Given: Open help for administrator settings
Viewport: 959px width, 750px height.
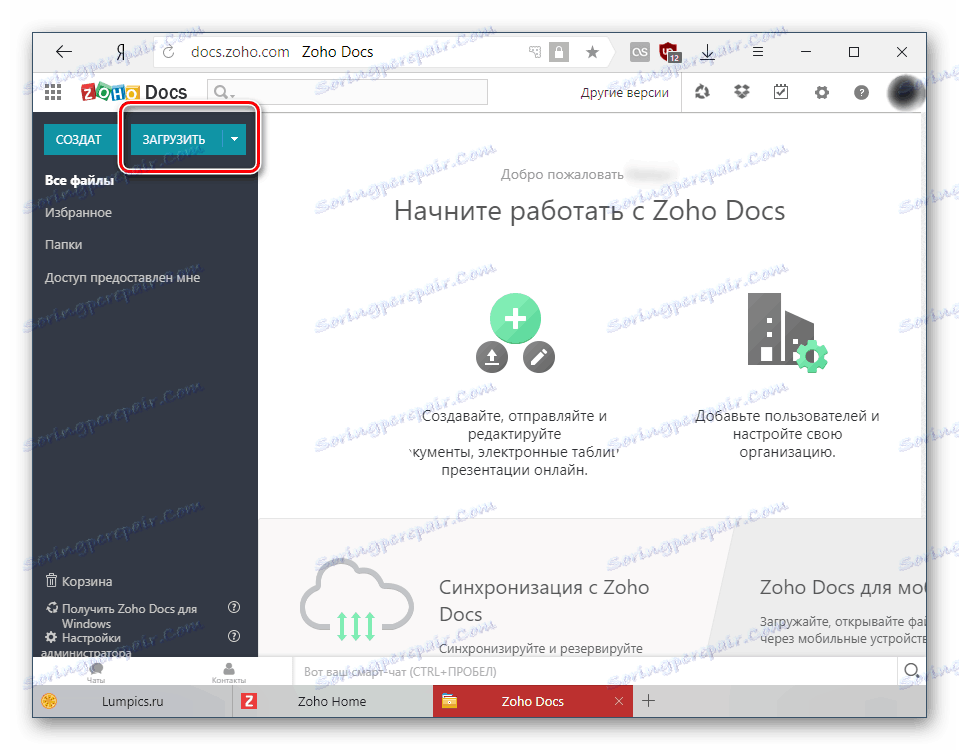Looking at the screenshot, I should 234,636.
